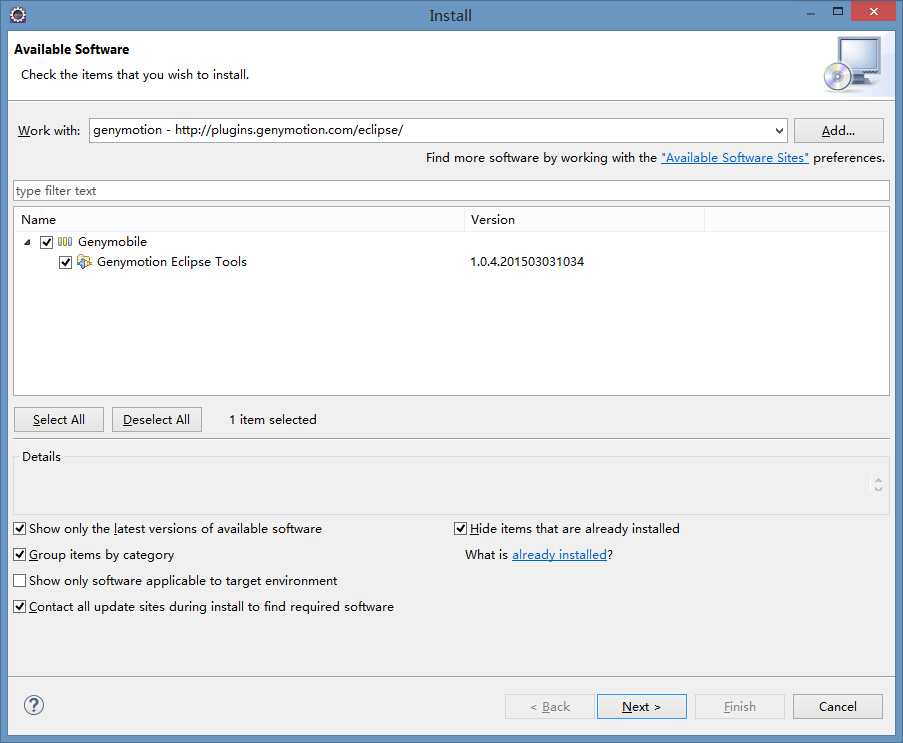Viewport: 903px width, 743px height.
Task: Toggle Show only the latest versions checkbox
Action: [x=20, y=529]
